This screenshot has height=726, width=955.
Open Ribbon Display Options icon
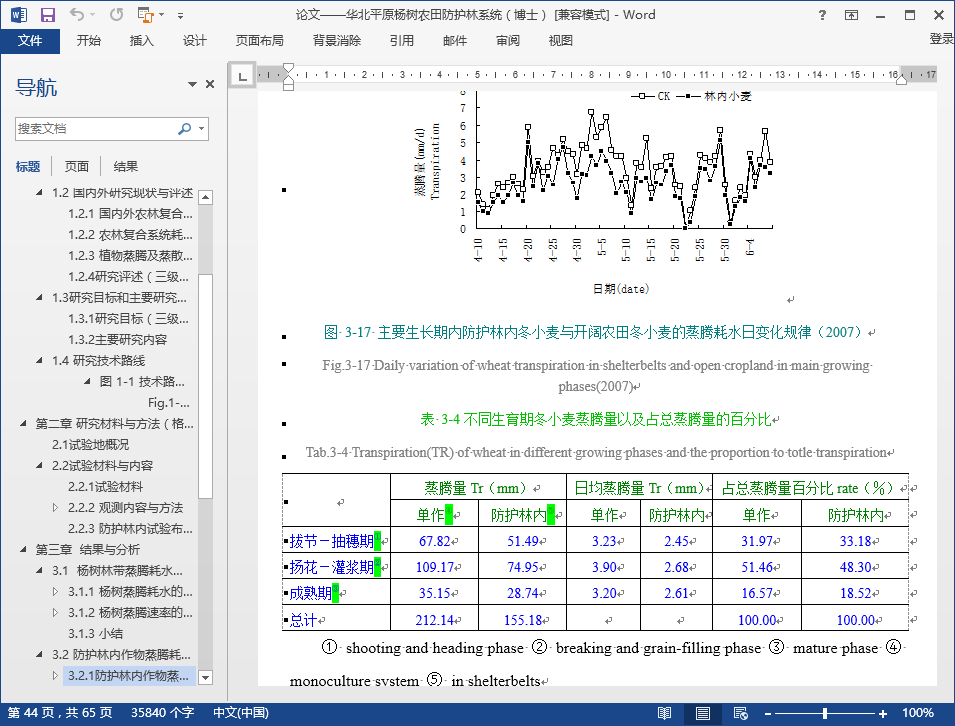[851, 15]
